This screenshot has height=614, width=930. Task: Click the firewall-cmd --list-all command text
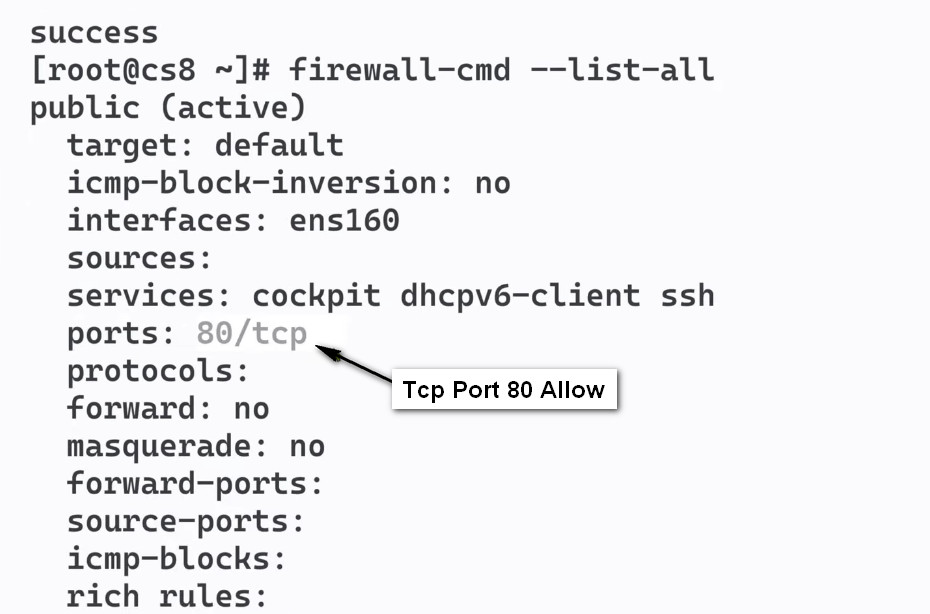pos(502,70)
